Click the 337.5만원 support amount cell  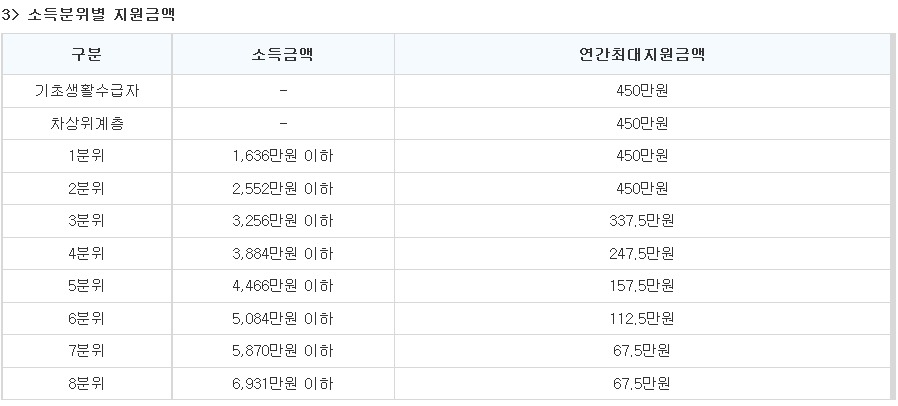[x=641, y=221]
